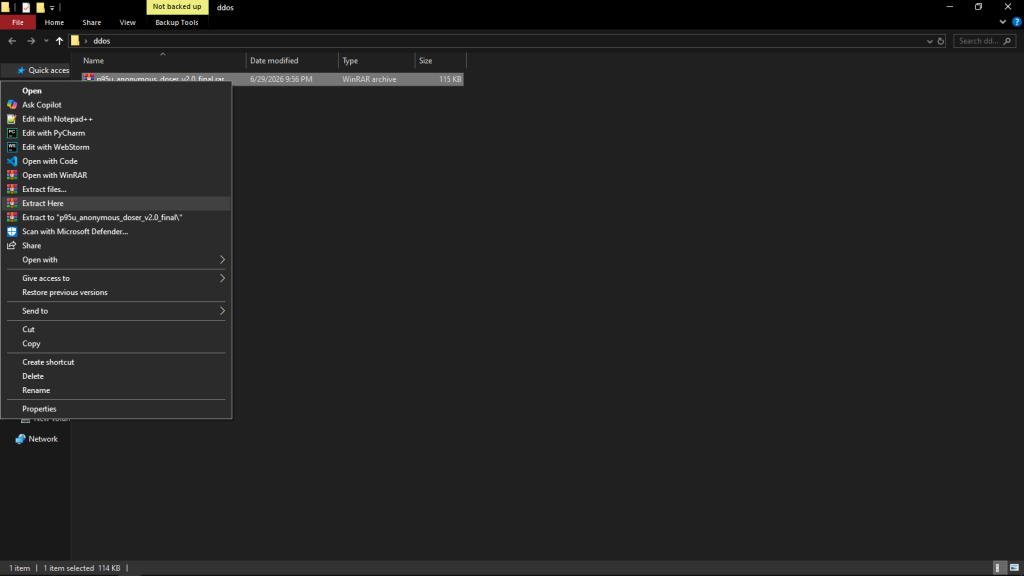The image size is (1024, 576).
Task: Open recent locations dropdown next to forward arrow
Action: pos(46,41)
